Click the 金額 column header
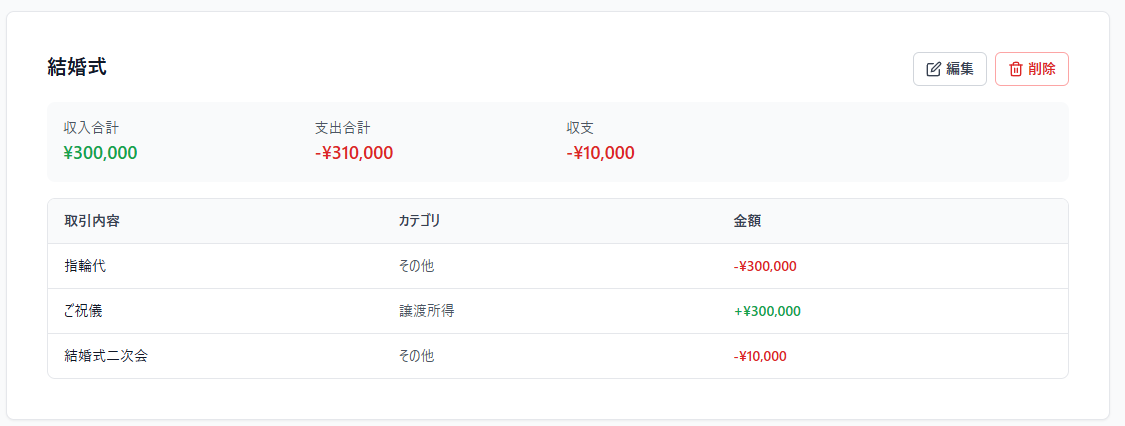1125x426 pixels. coord(747,221)
